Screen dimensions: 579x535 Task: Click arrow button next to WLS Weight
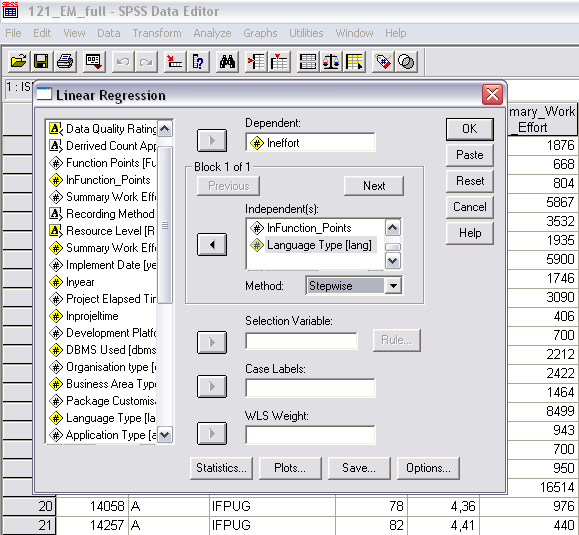coord(212,433)
